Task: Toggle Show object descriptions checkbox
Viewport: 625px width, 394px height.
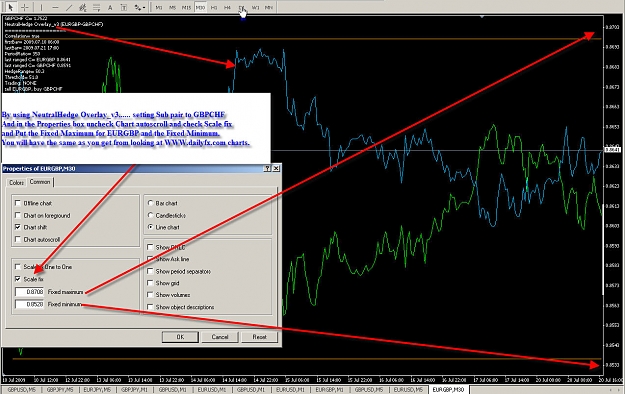Action: (150, 307)
